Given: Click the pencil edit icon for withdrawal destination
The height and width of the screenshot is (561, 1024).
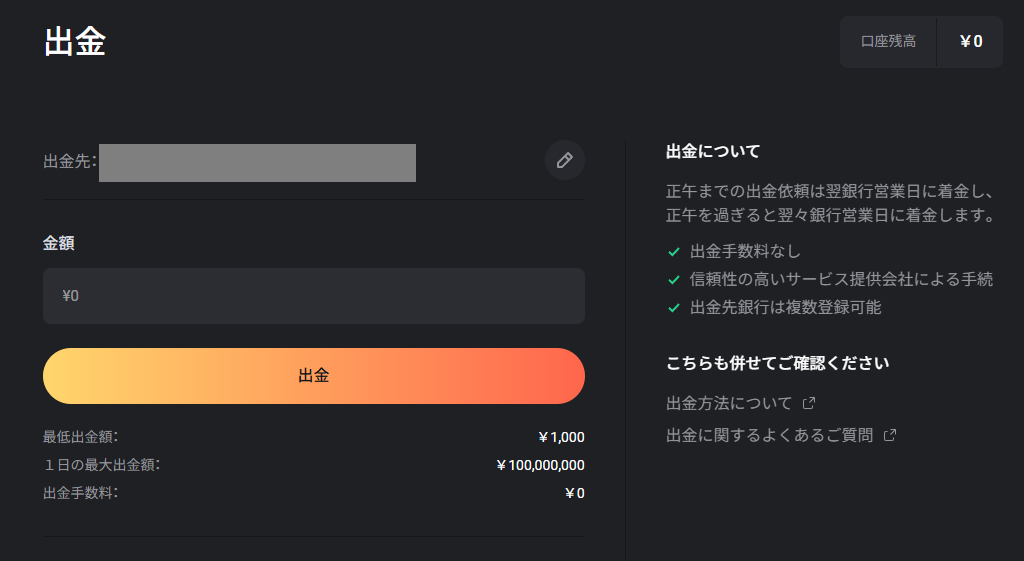Looking at the screenshot, I should [565, 160].
